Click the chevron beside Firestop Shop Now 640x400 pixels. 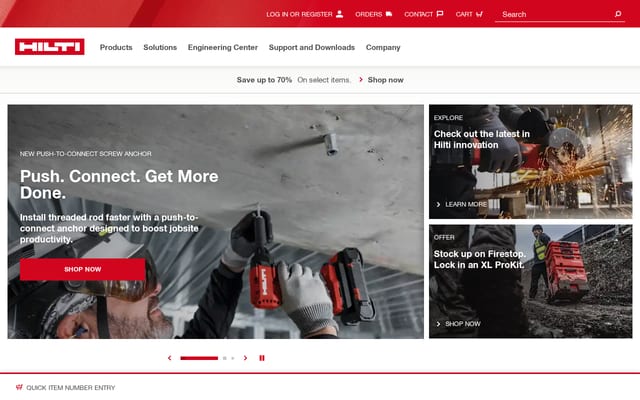coord(438,324)
